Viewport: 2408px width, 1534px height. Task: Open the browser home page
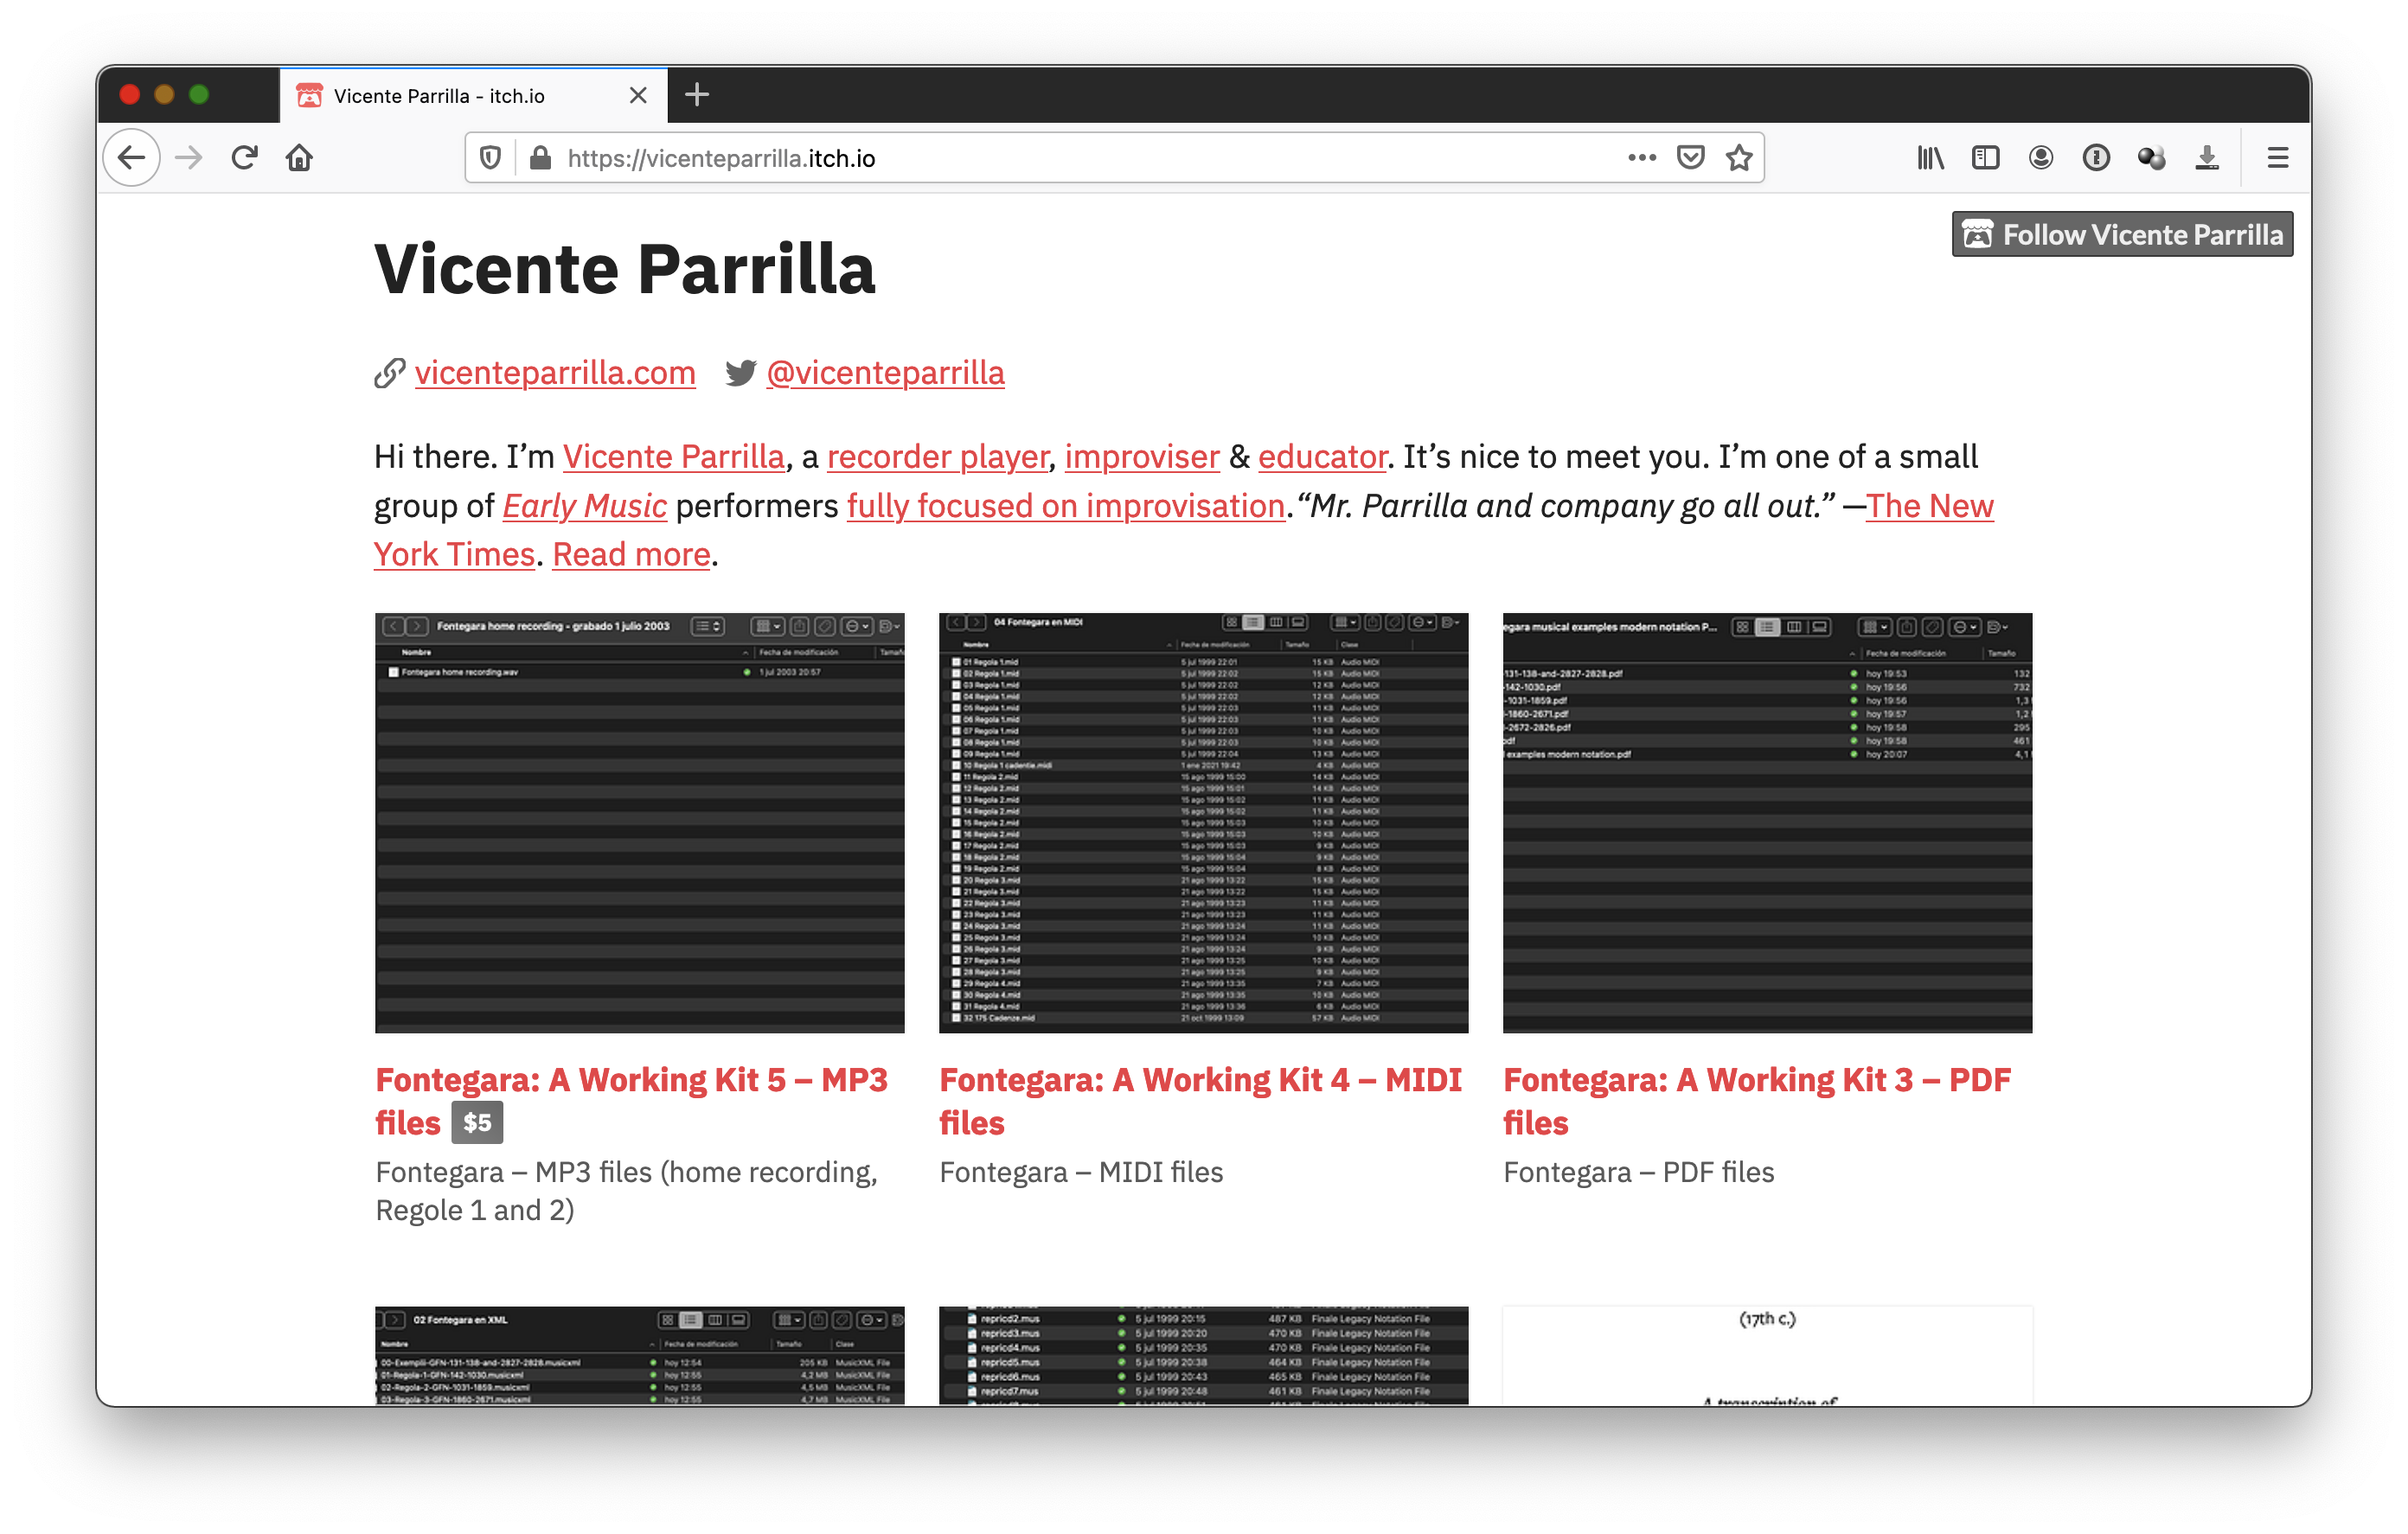[x=299, y=158]
